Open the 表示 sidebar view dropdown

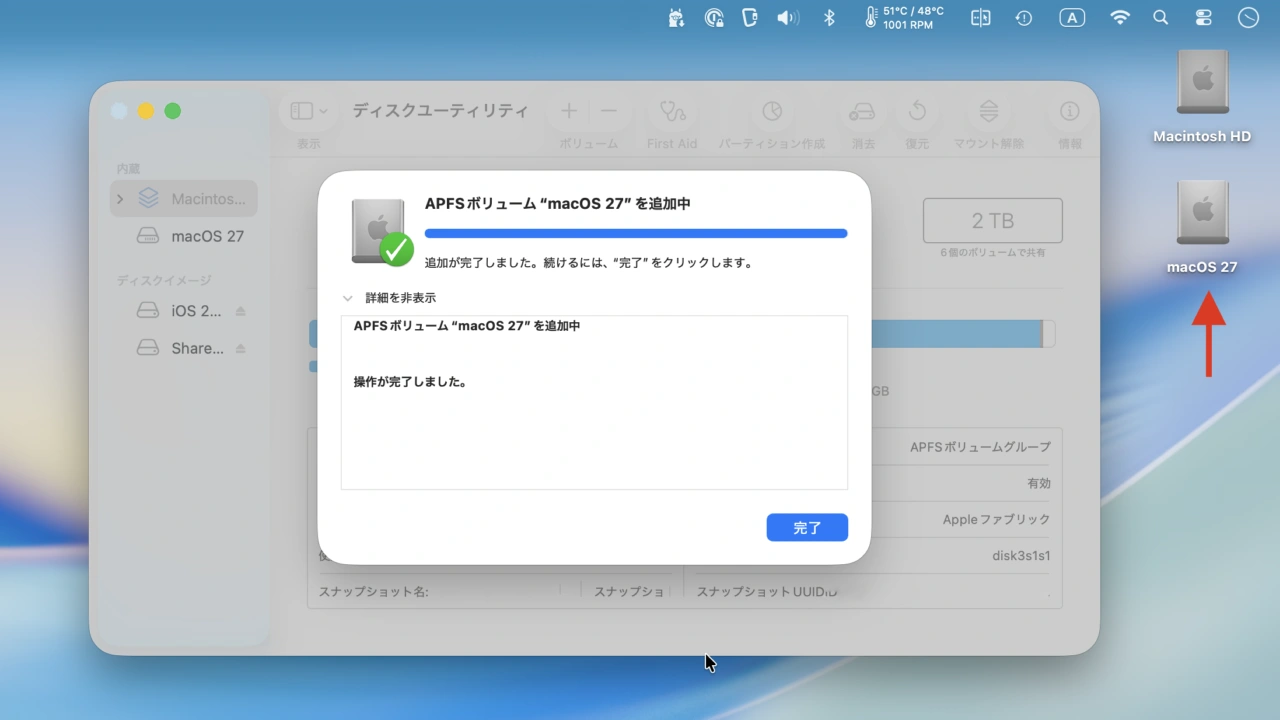pyautogui.click(x=309, y=111)
